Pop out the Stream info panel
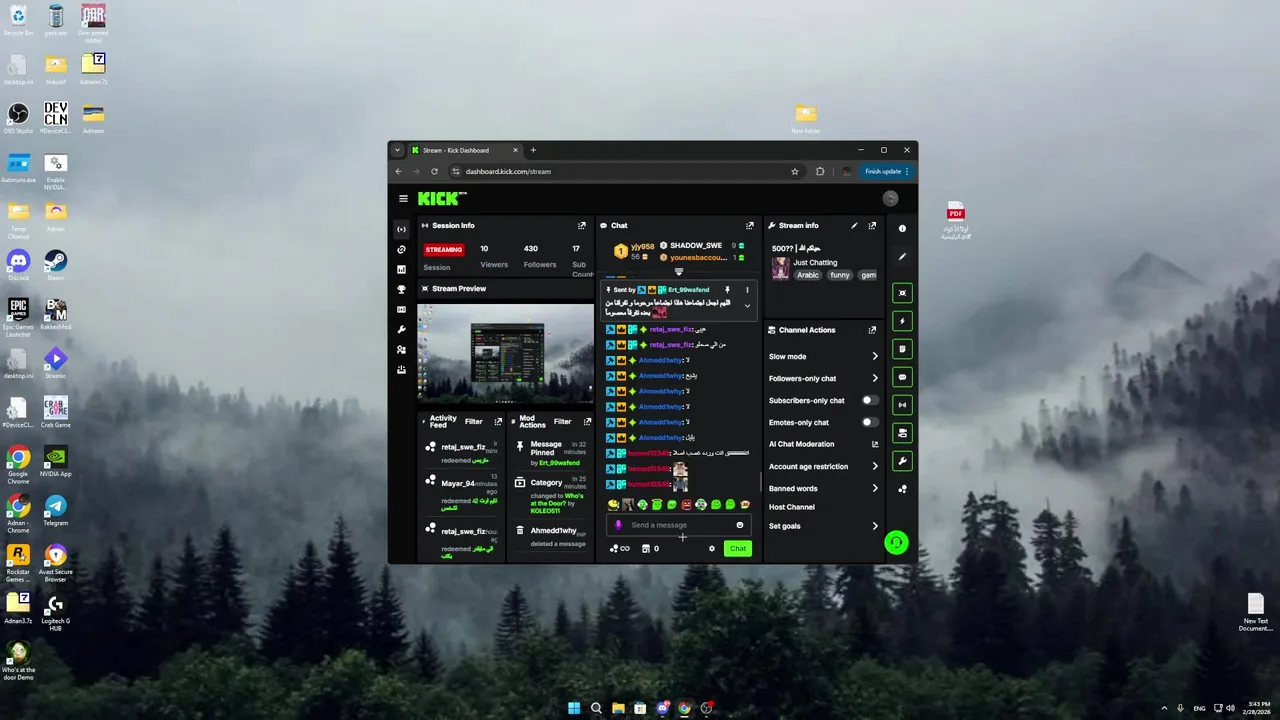 tap(872, 226)
